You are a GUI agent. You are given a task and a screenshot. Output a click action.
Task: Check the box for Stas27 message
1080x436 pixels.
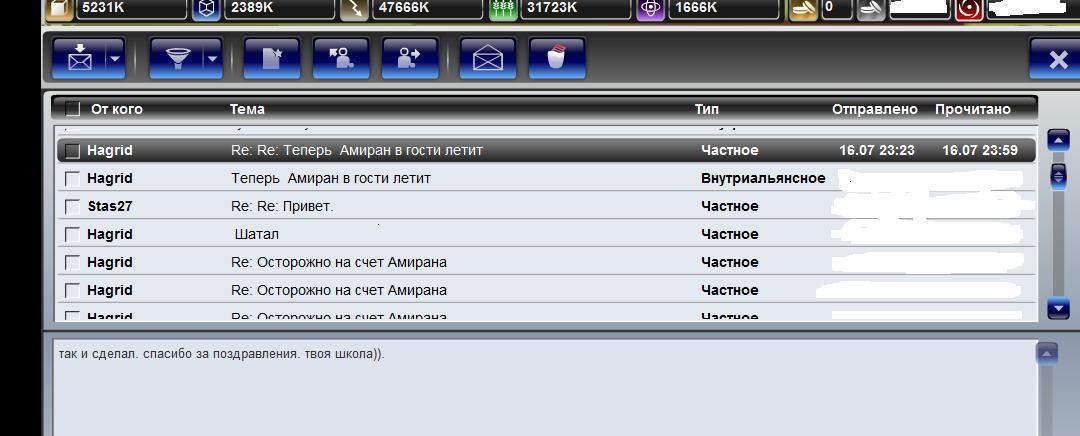click(x=72, y=207)
